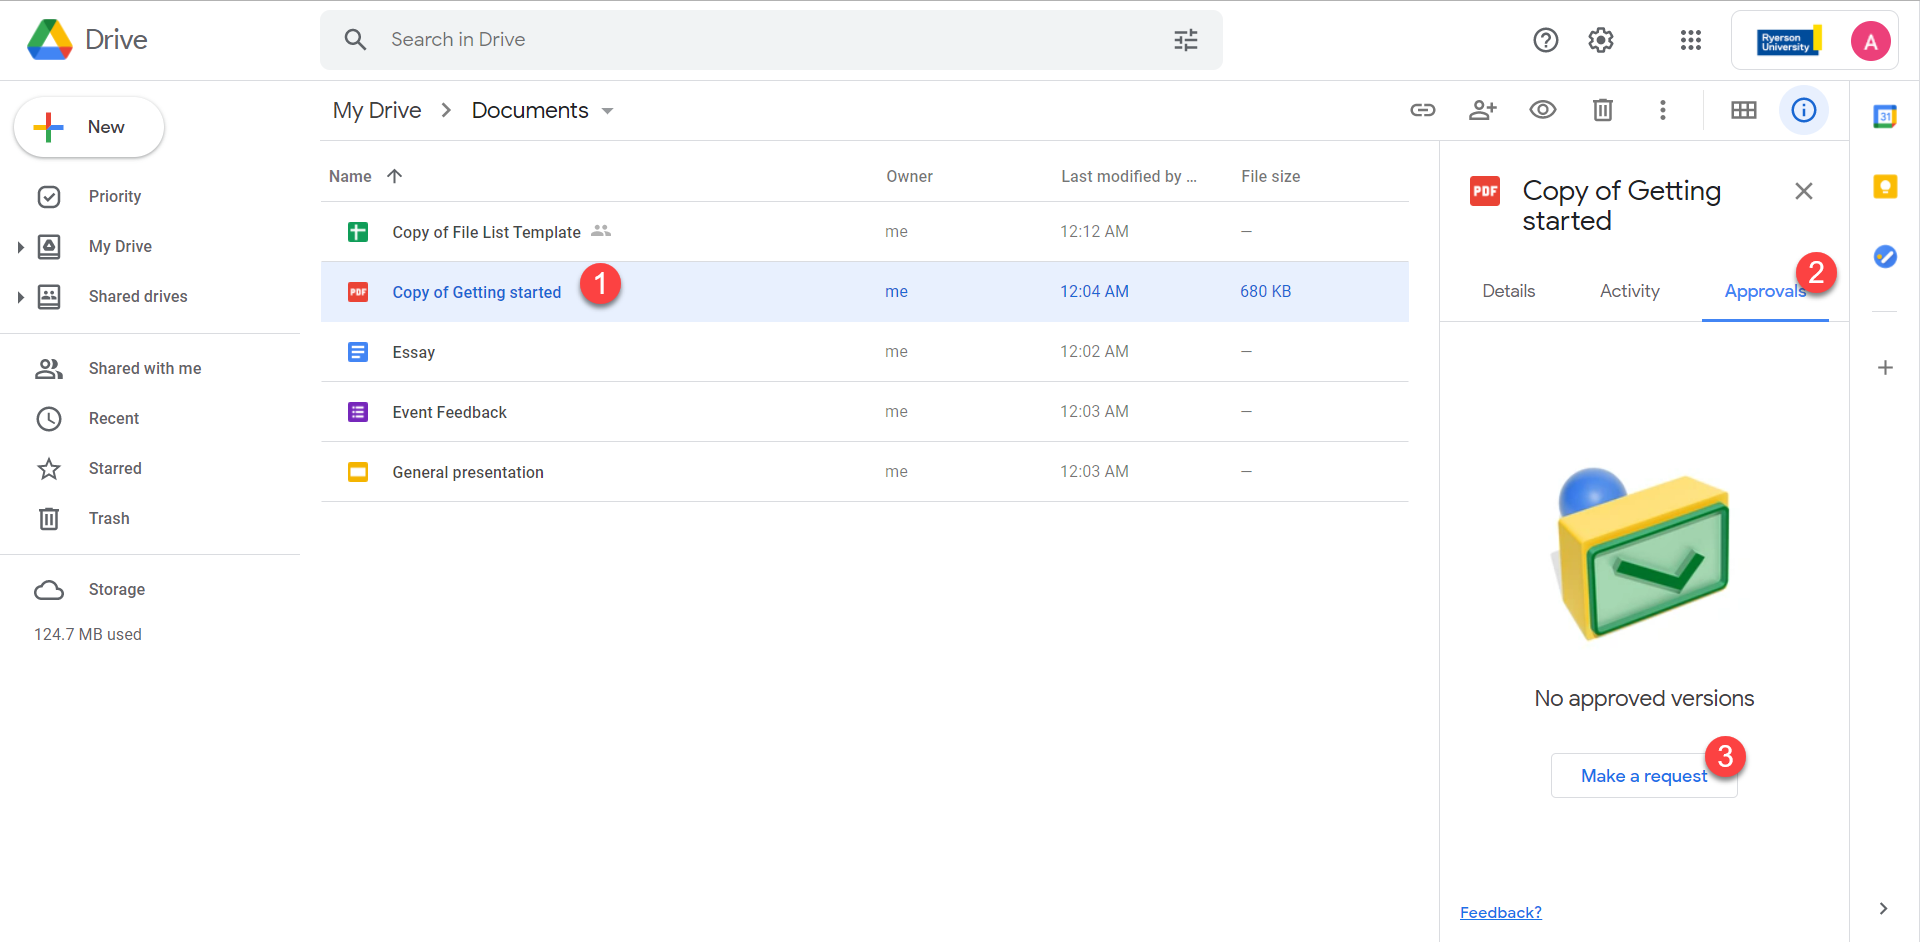
Task: Switch to grid layout view
Action: 1743,110
